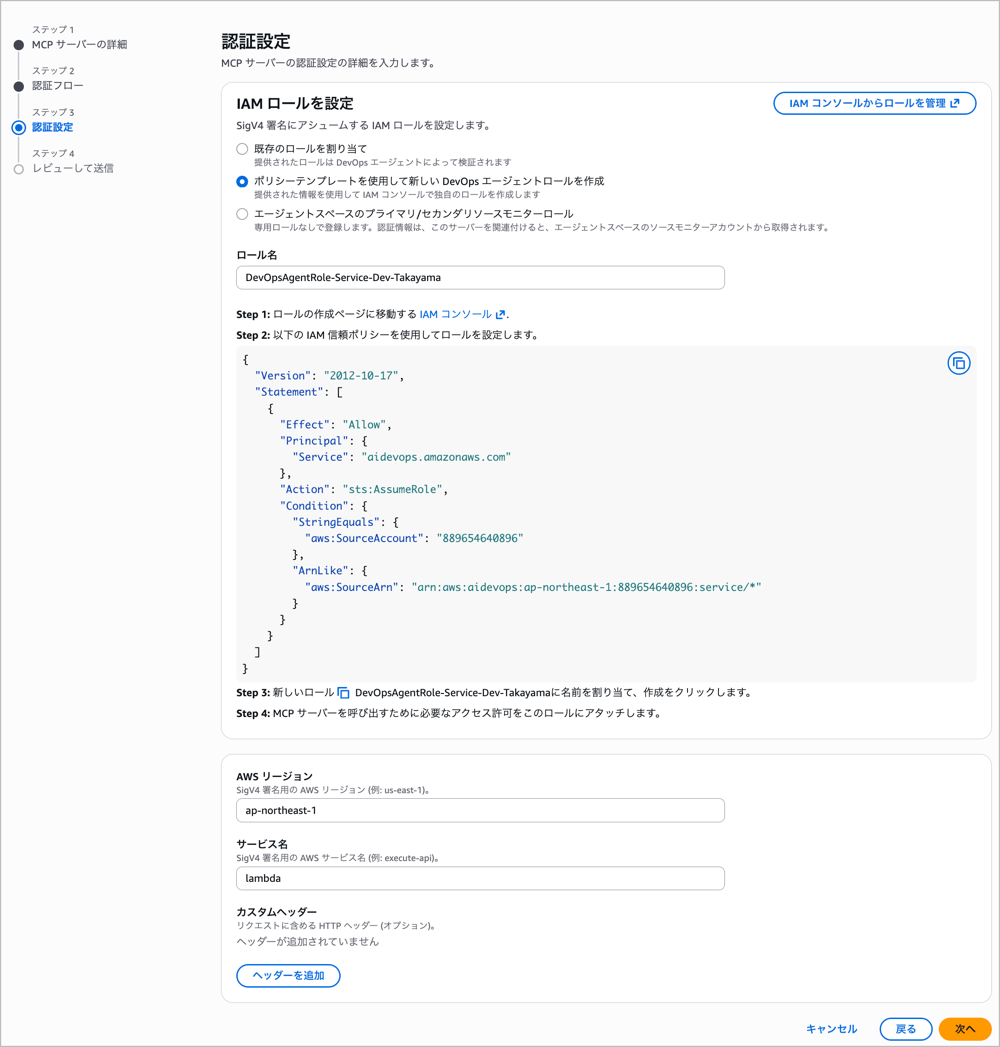This screenshot has width=1000, height=1047.
Task: Click the Step 4 attach permissions instruction
Action: coord(449,713)
